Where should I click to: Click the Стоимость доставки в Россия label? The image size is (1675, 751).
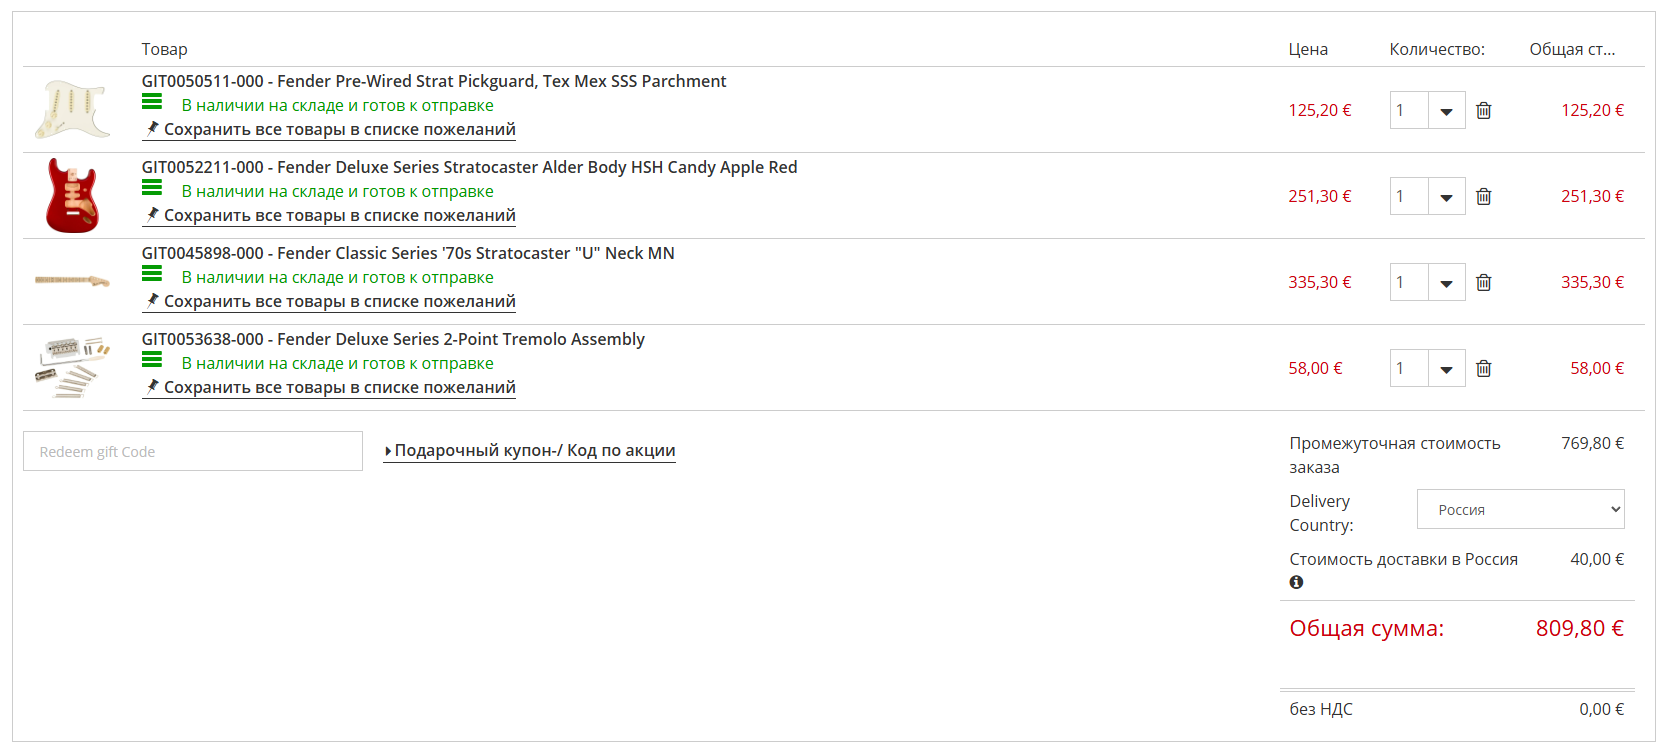click(x=1404, y=559)
